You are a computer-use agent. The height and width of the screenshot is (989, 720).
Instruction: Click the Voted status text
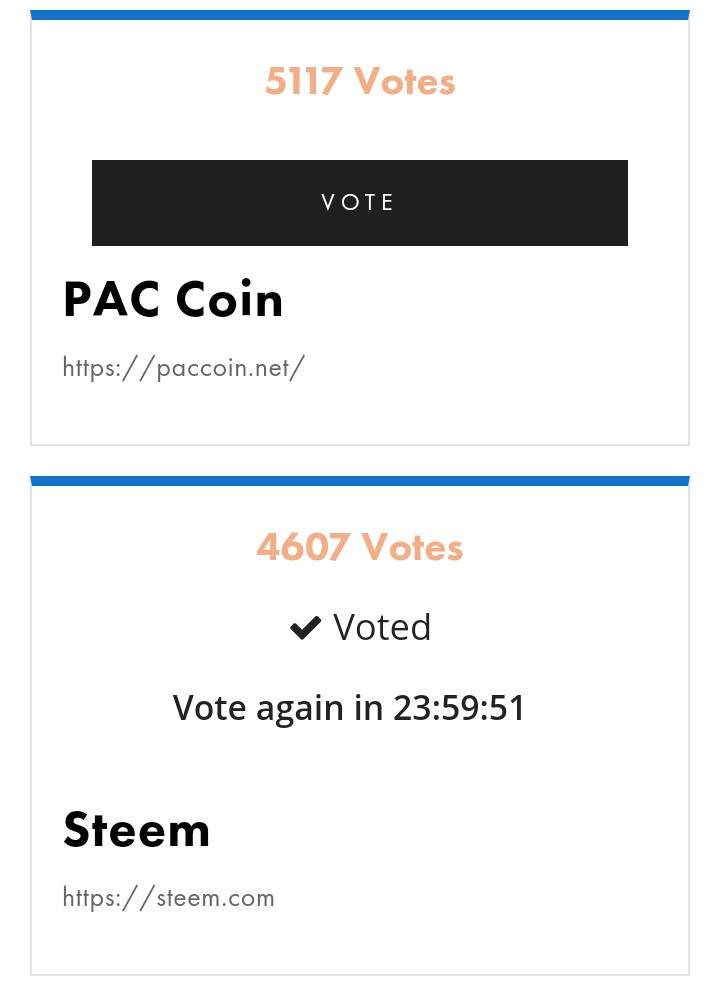(x=382, y=628)
